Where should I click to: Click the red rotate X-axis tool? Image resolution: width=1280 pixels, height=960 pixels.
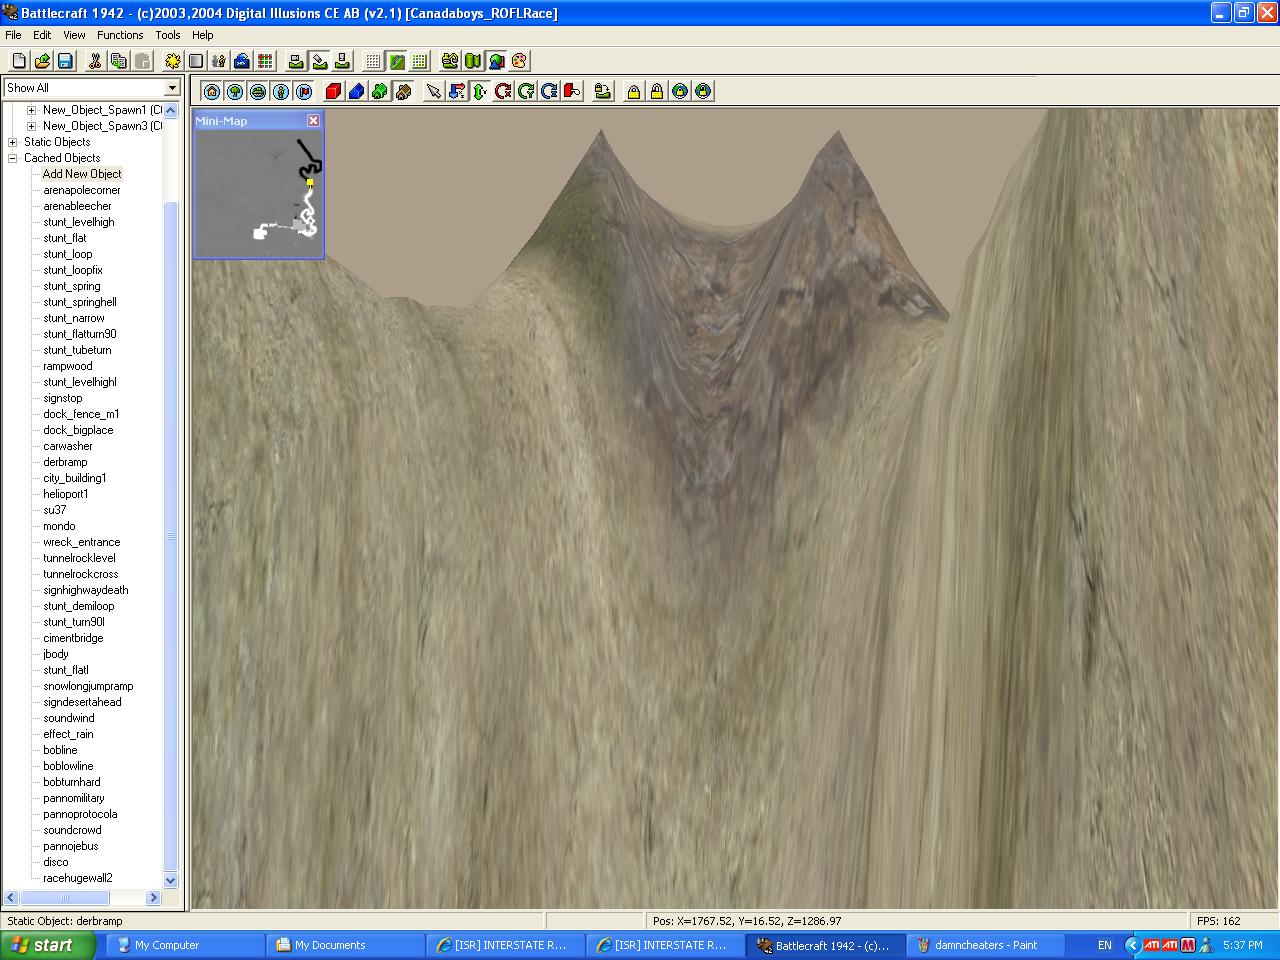(x=503, y=91)
